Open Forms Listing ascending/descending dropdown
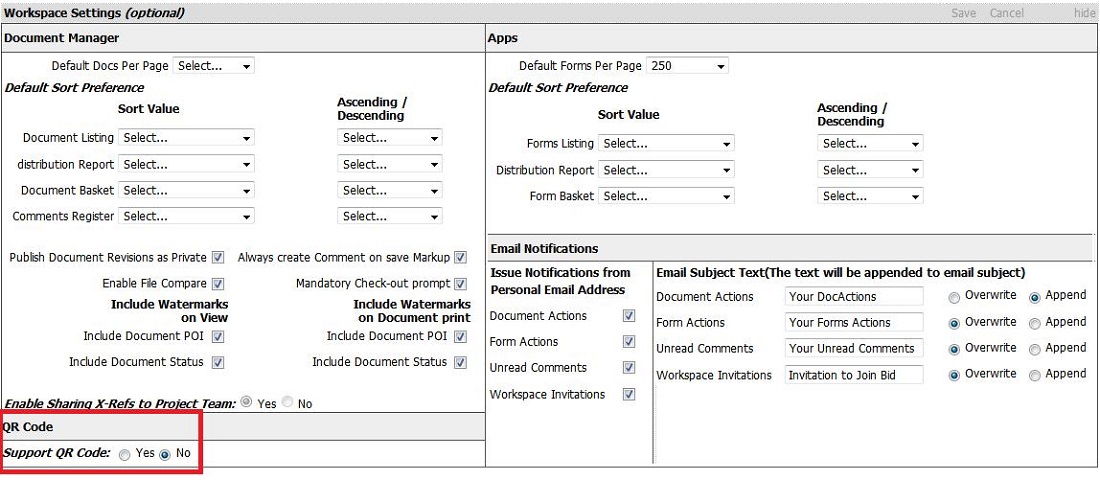1100x480 pixels. [x=870, y=144]
